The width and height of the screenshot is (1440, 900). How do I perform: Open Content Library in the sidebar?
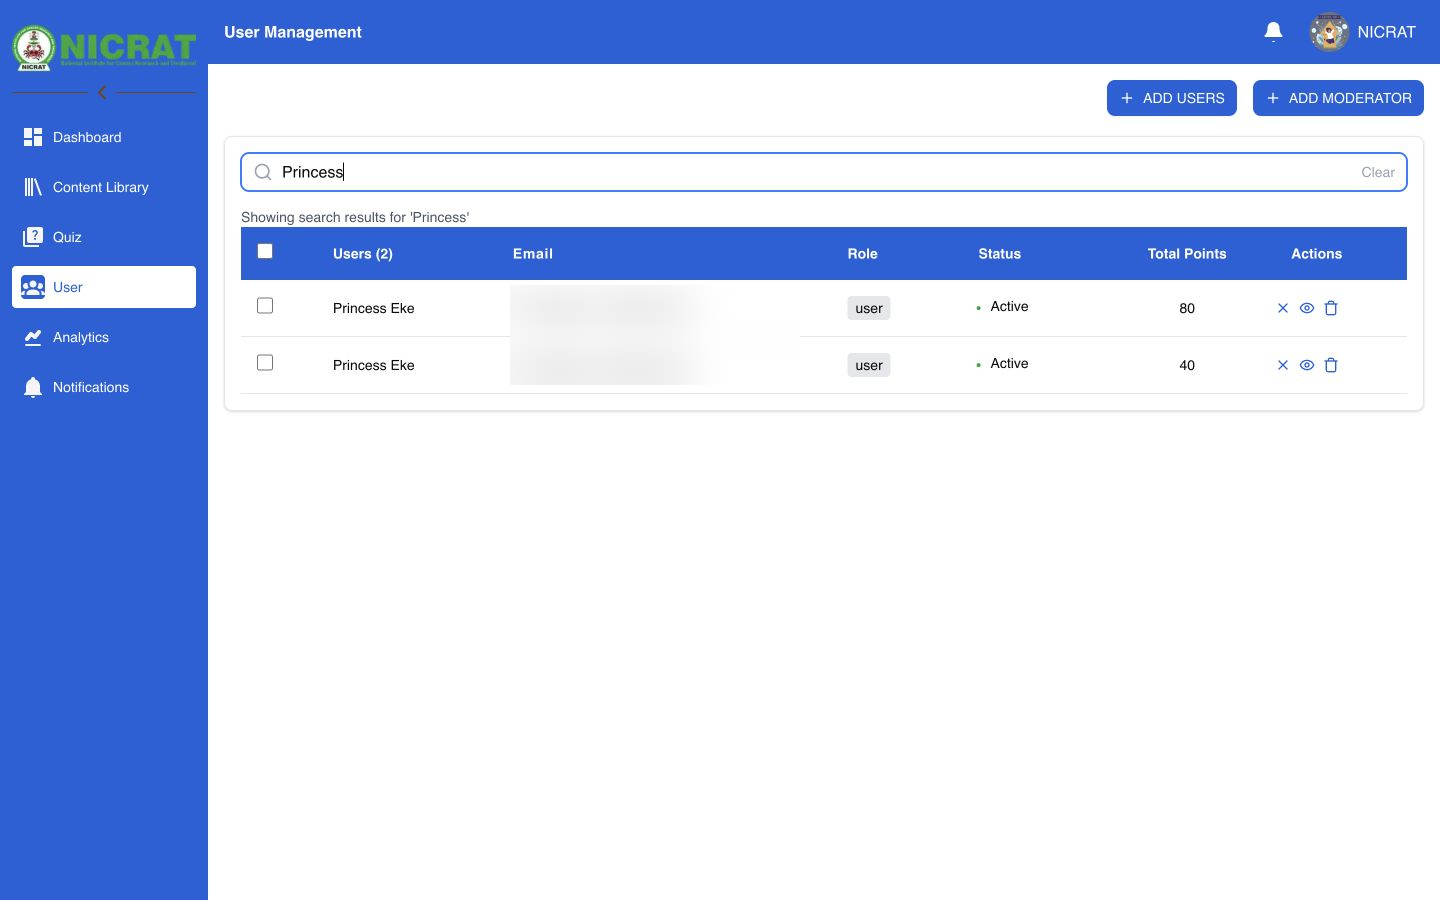tap(104, 187)
